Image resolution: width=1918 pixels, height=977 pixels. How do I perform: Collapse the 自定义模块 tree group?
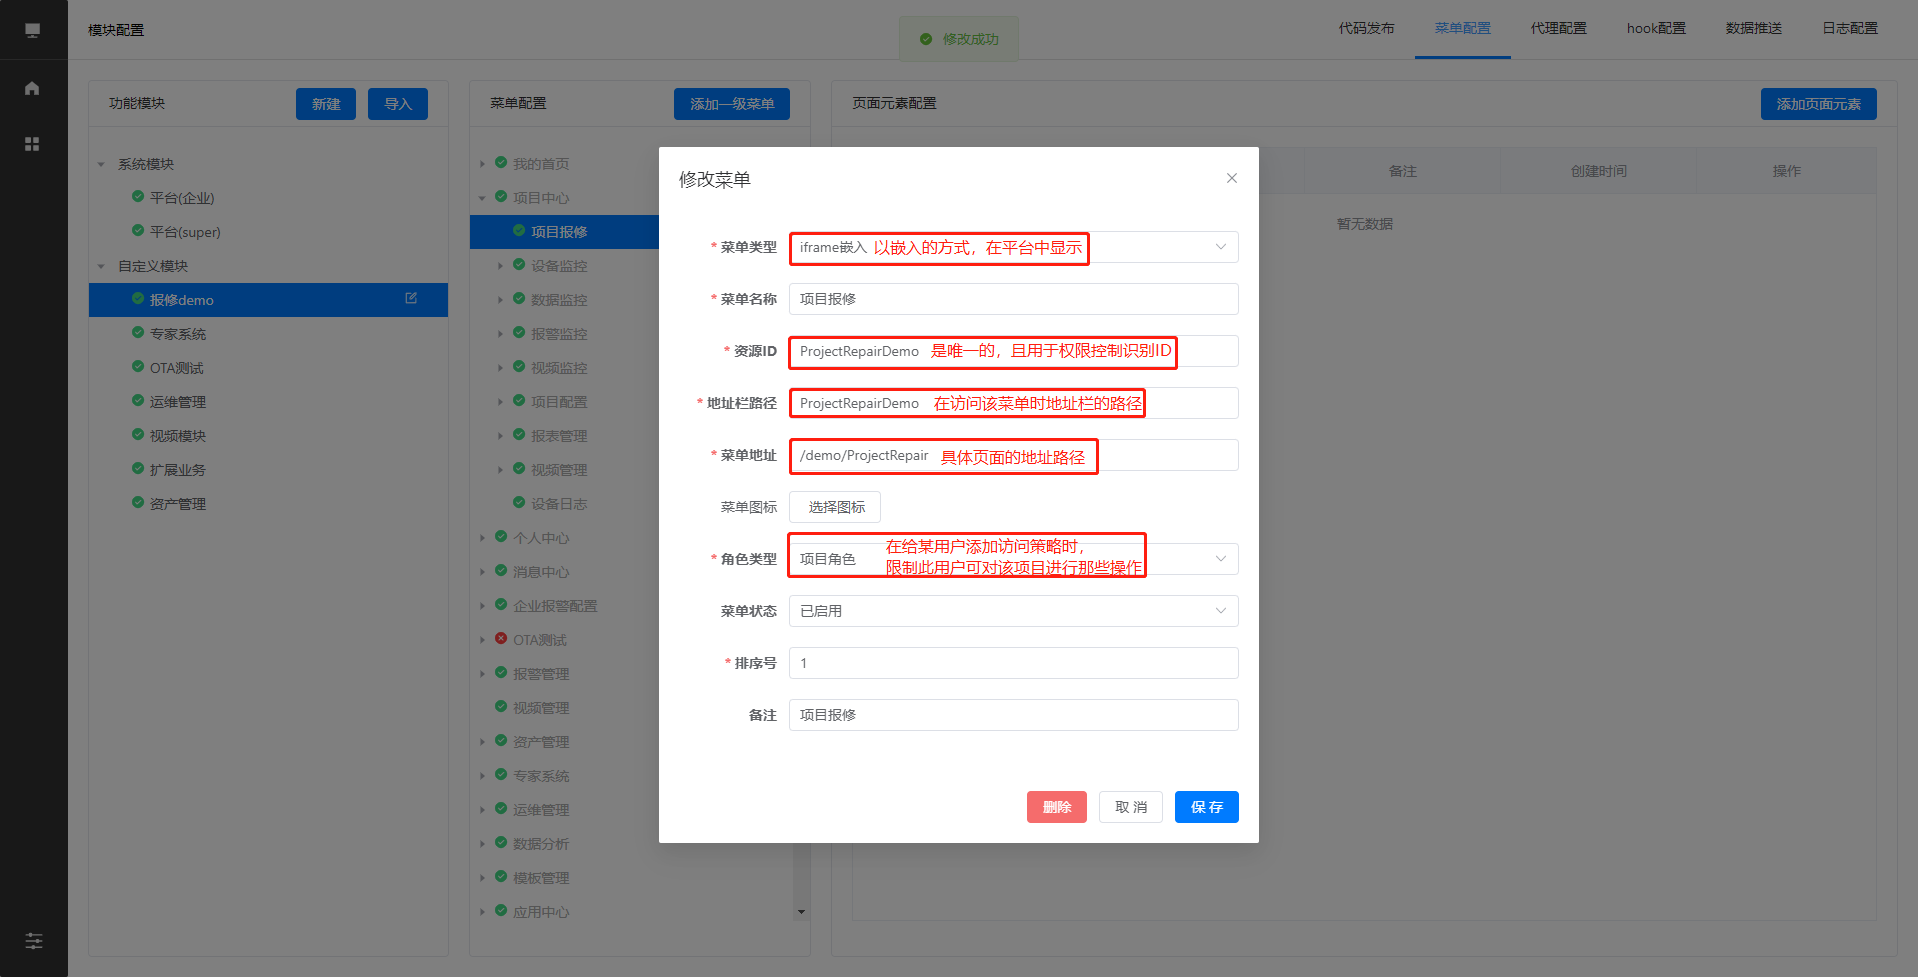101,266
